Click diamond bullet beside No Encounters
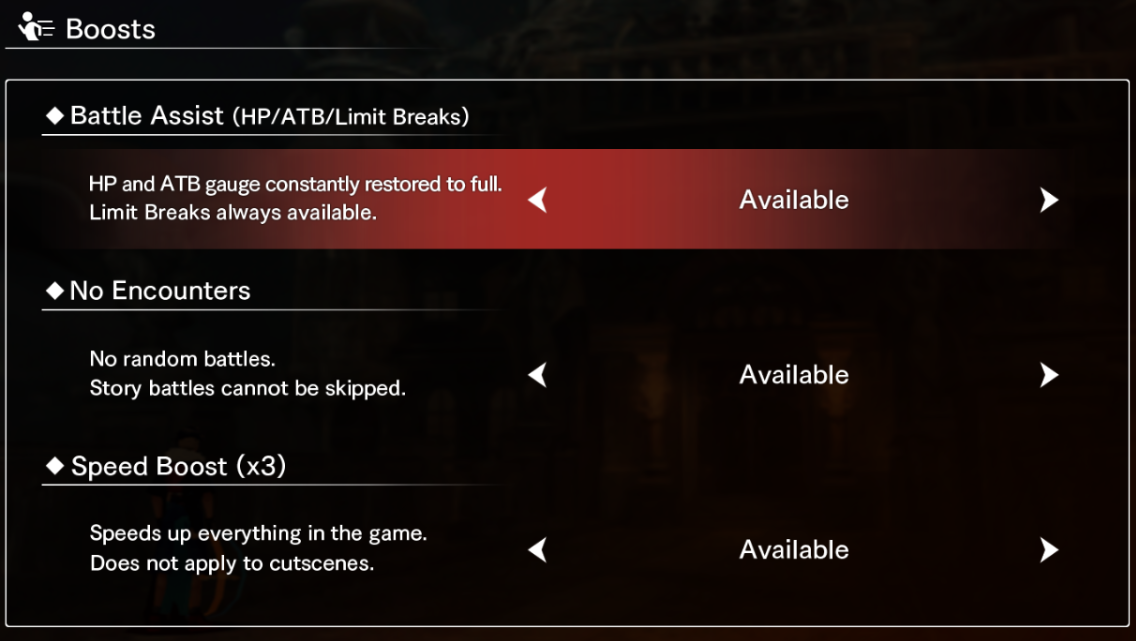The height and width of the screenshot is (641, 1136). point(54,291)
